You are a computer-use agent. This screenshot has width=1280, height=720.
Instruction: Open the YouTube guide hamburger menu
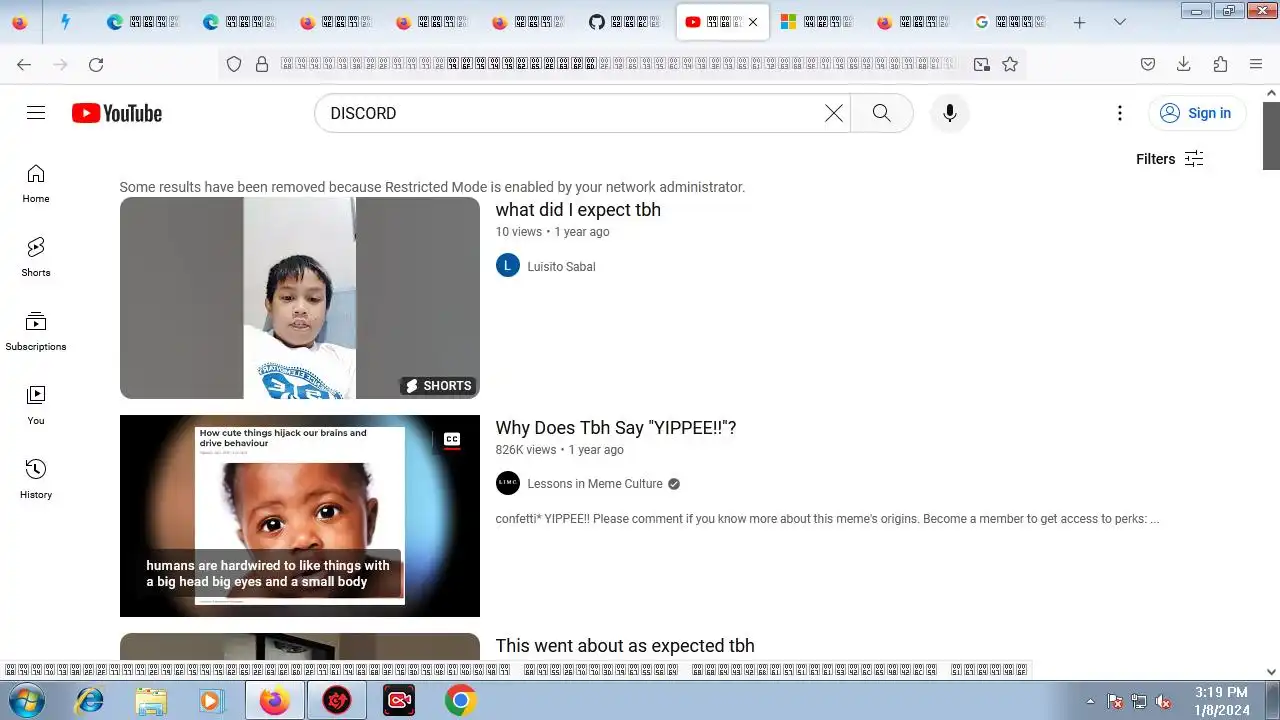(36, 113)
